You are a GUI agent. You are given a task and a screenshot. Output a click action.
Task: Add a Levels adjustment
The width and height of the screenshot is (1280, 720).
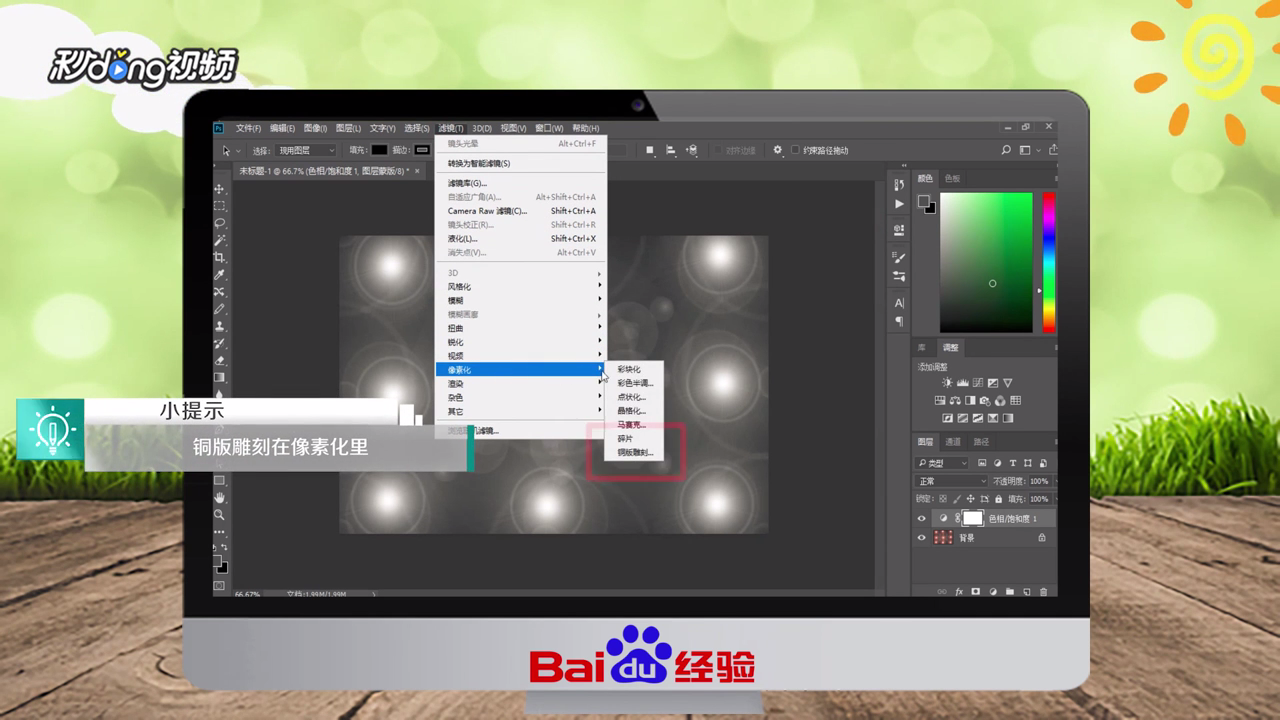[x=962, y=383]
